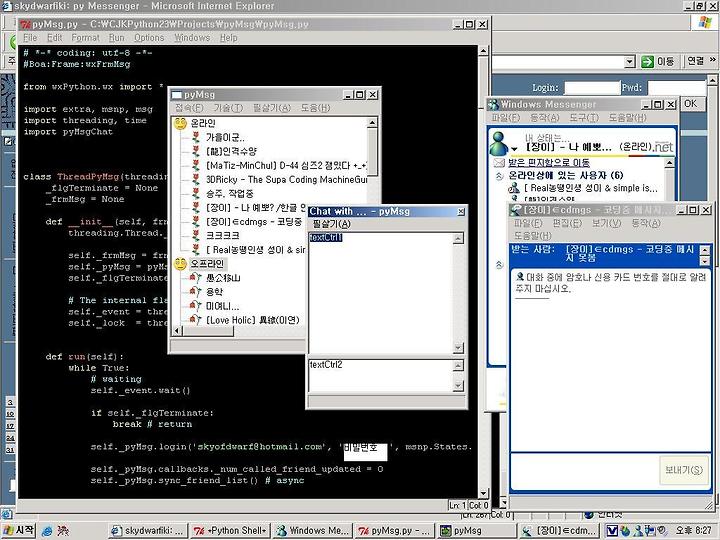Viewport: 720px width, 540px height.
Task: Click the rose icon beside 3DRicky contact
Action: [196, 179]
